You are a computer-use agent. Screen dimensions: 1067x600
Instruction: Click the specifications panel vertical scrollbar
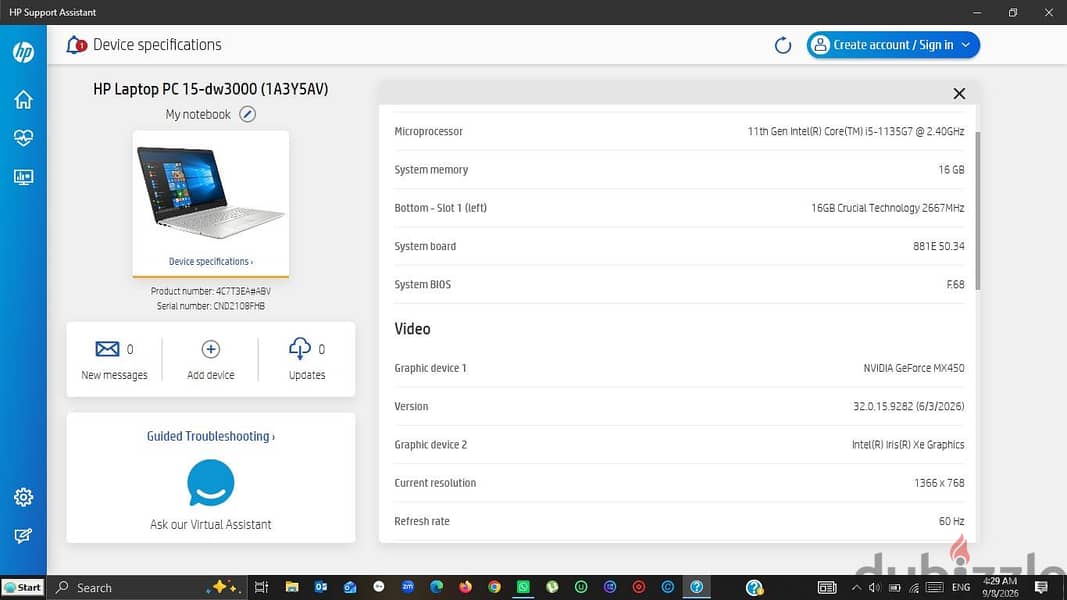pos(978,211)
